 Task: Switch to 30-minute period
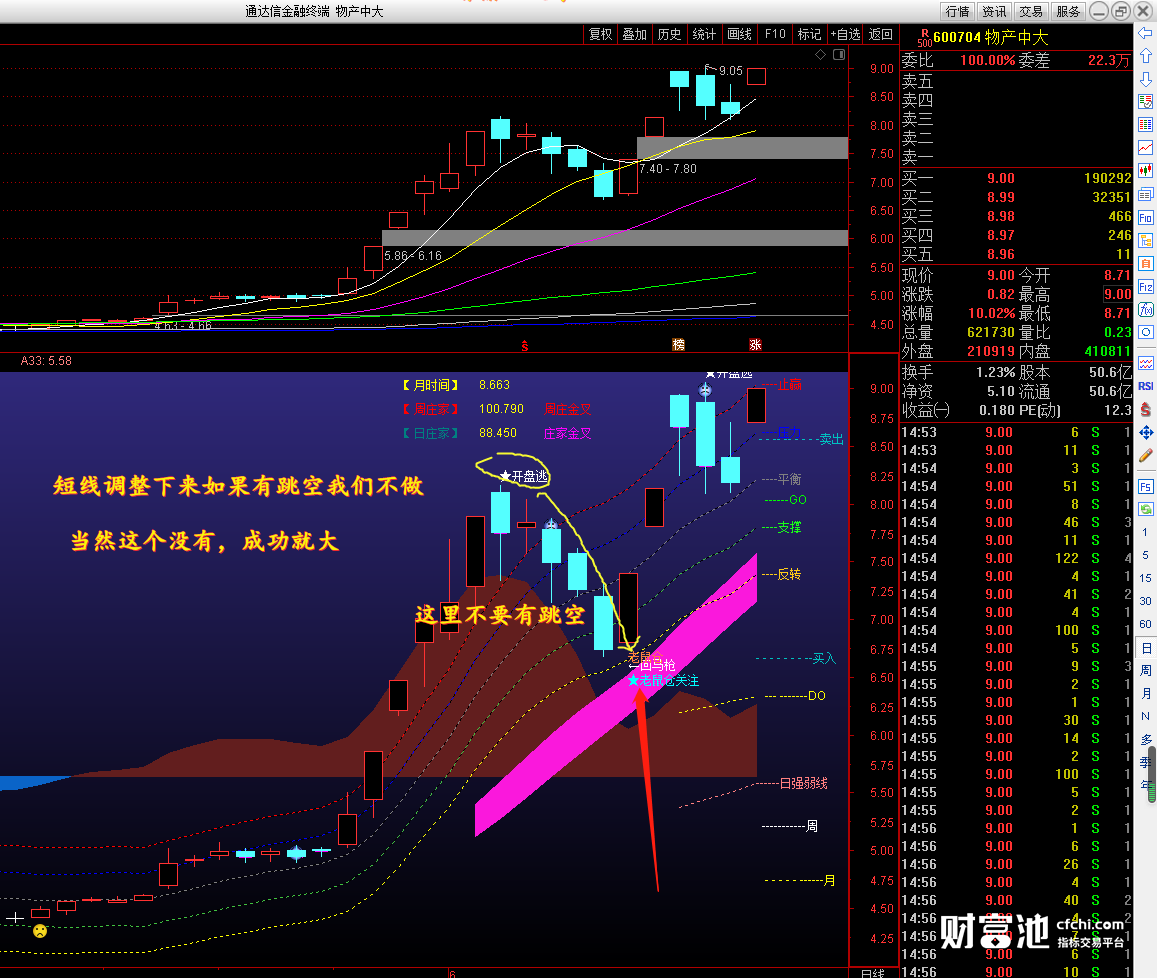coord(1145,601)
